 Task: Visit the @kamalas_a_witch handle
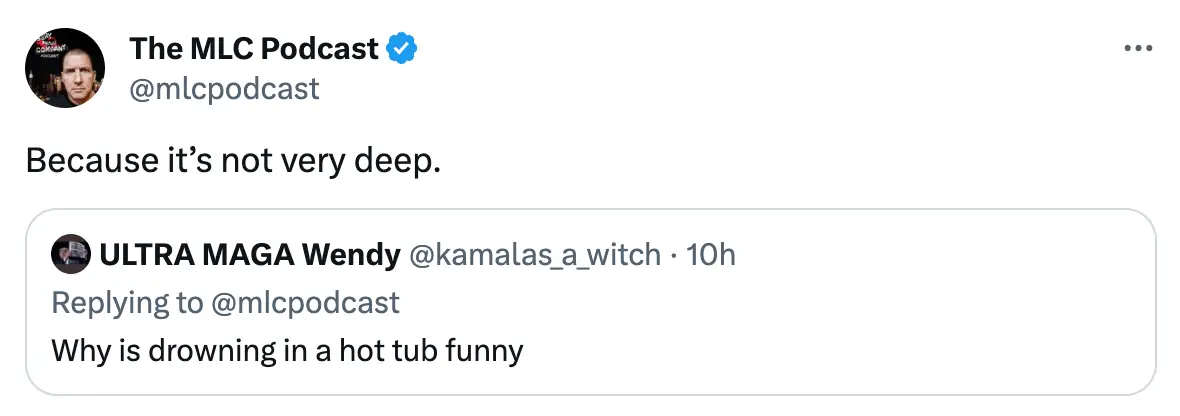[534, 255]
